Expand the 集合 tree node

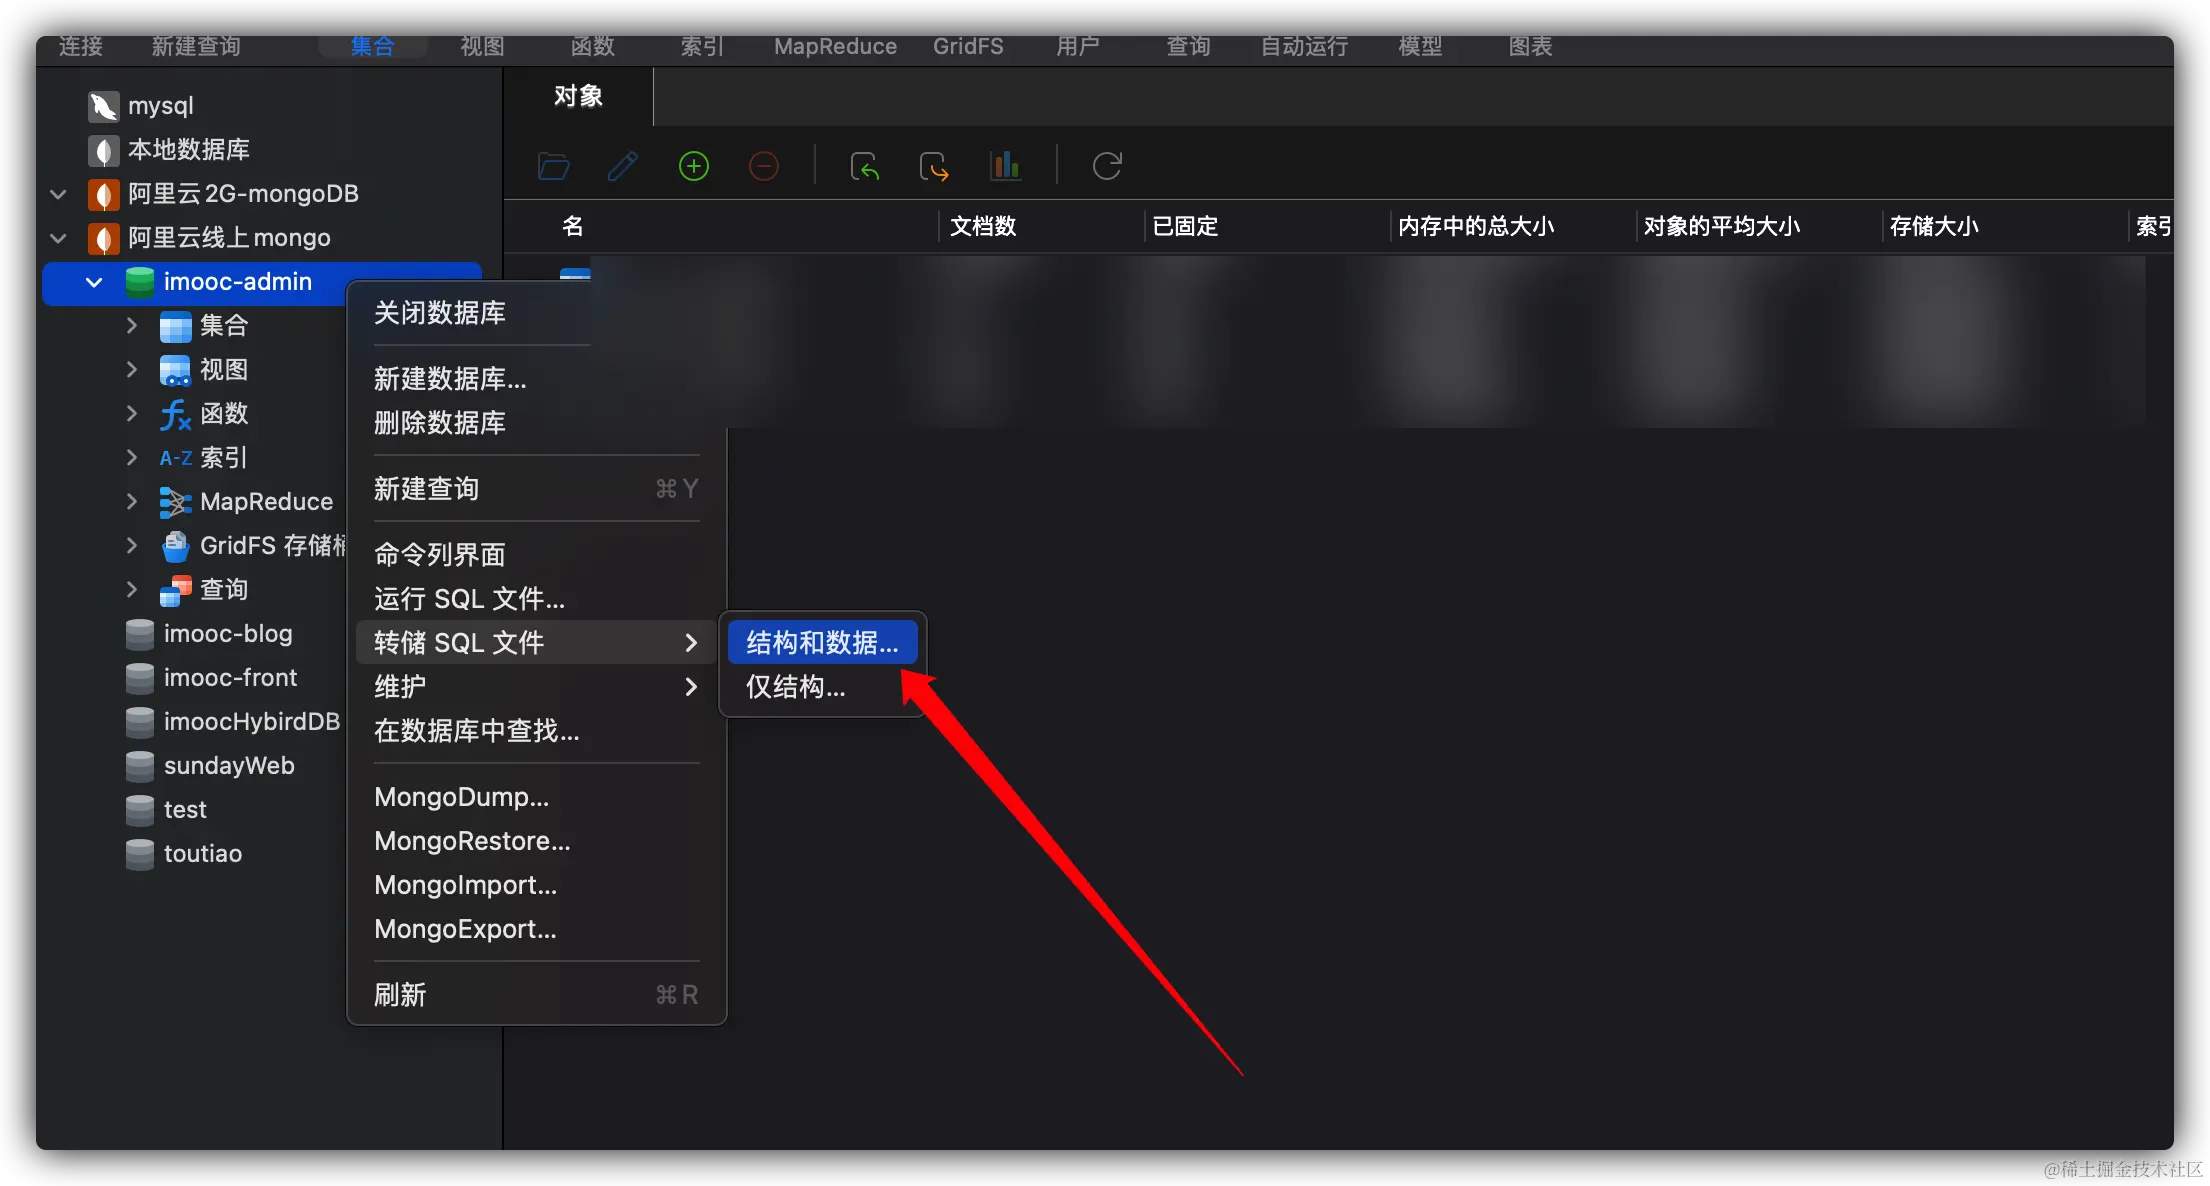[132, 325]
